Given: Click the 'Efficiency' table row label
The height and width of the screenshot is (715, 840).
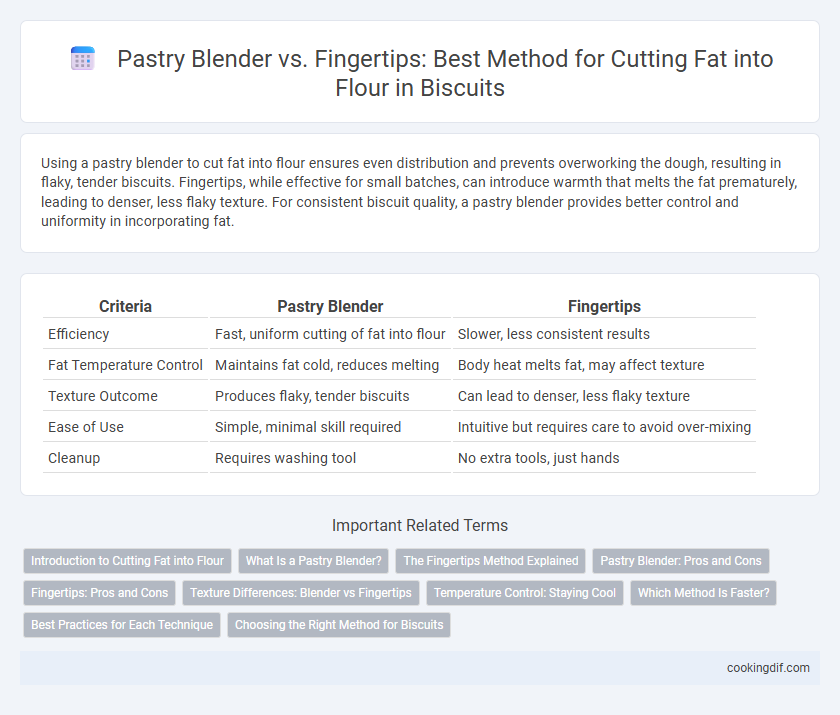Looking at the screenshot, I should tap(79, 334).
